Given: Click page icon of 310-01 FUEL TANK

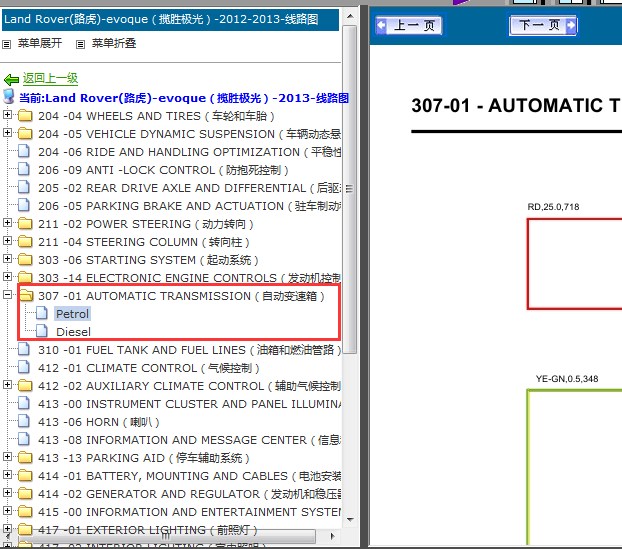Looking at the screenshot, I should [24, 349].
